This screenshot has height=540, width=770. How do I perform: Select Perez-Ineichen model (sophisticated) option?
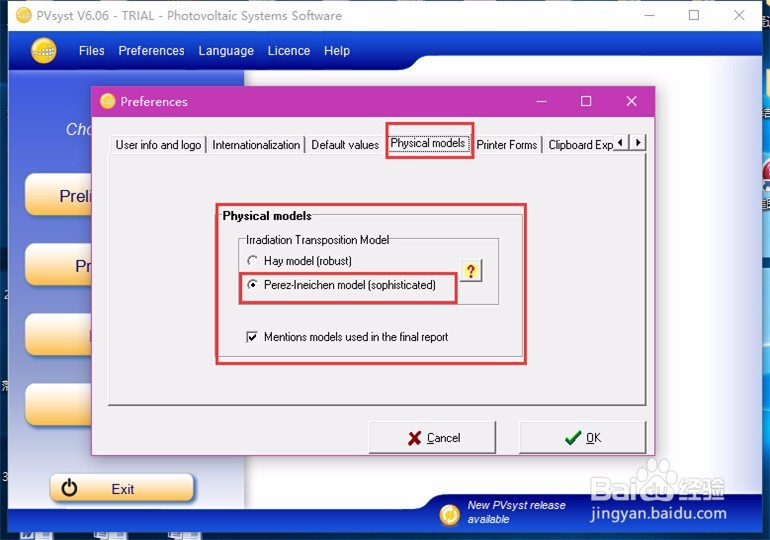tap(342, 285)
